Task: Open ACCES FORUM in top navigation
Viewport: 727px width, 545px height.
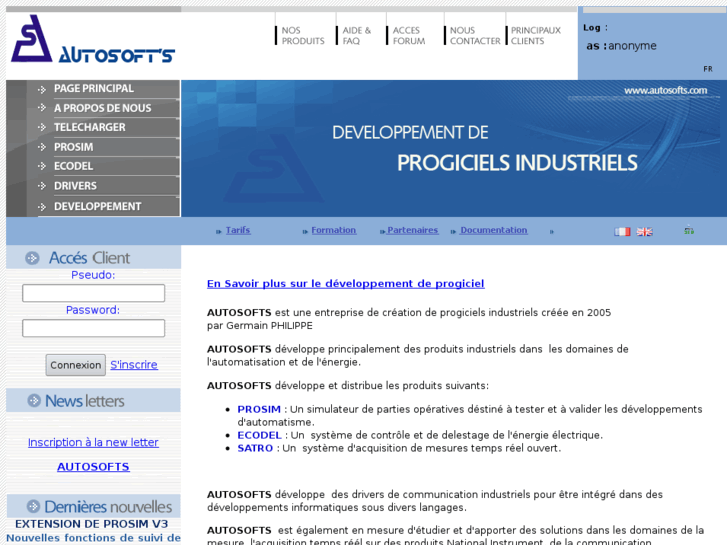Action: tap(408, 36)
